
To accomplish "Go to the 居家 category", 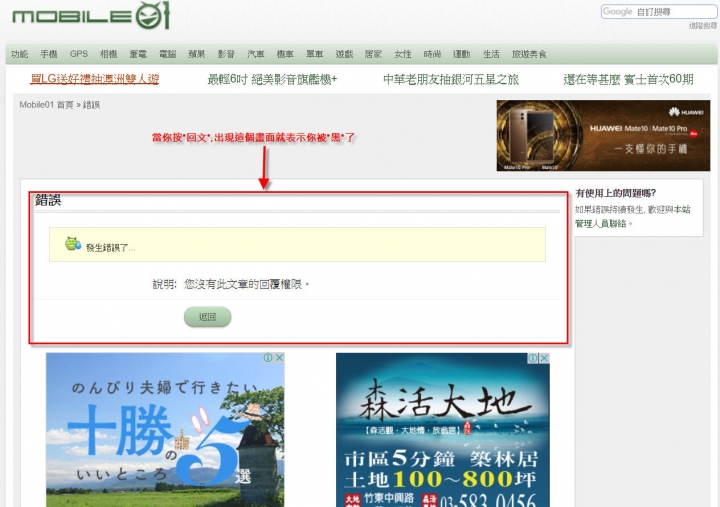I will [373, 54].
